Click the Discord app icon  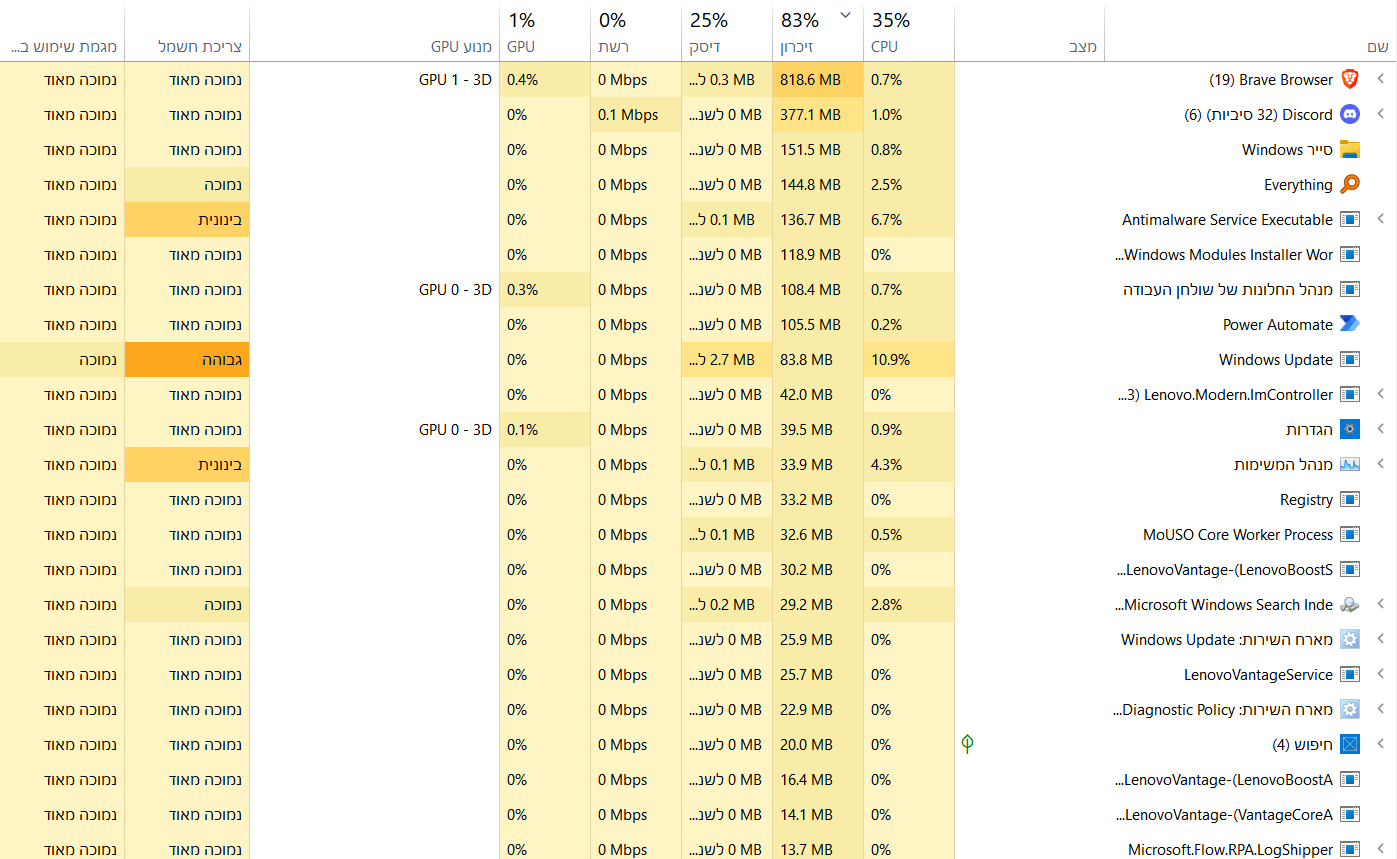(x=1350, y=115)
